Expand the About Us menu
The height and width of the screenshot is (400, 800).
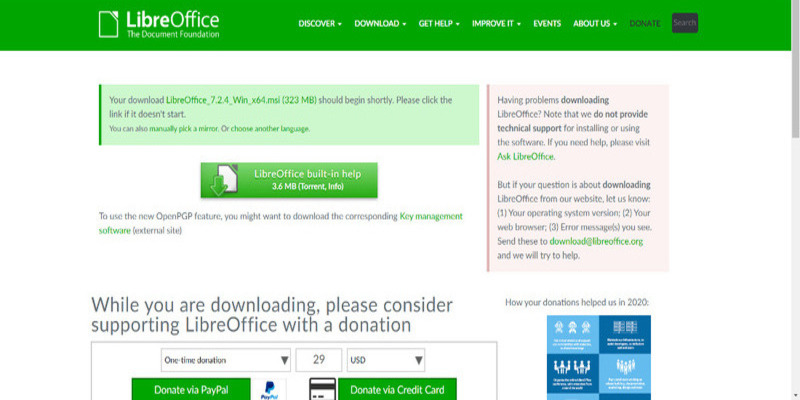click(x=595, y=23)
